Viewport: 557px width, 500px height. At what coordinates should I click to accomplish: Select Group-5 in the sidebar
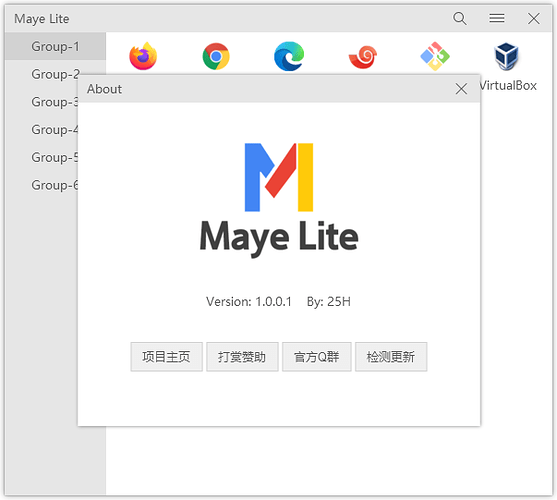point(42,157)
